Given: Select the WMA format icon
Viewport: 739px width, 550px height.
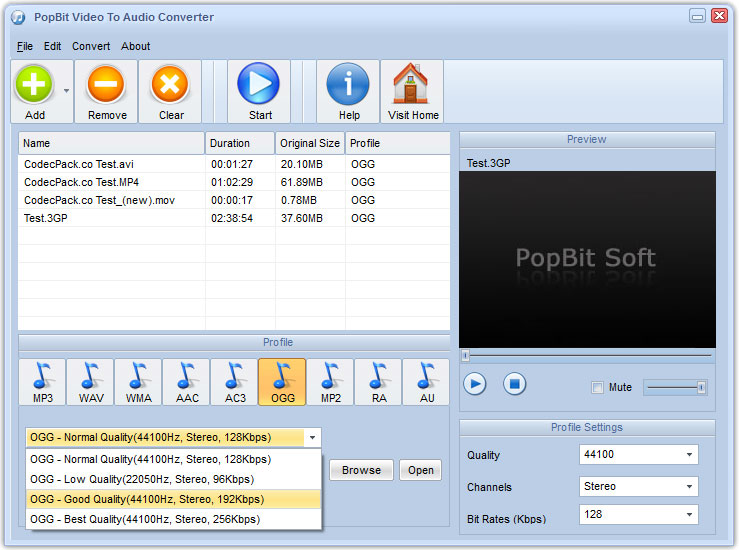Looking at the screenshot, I should [139, 382].
